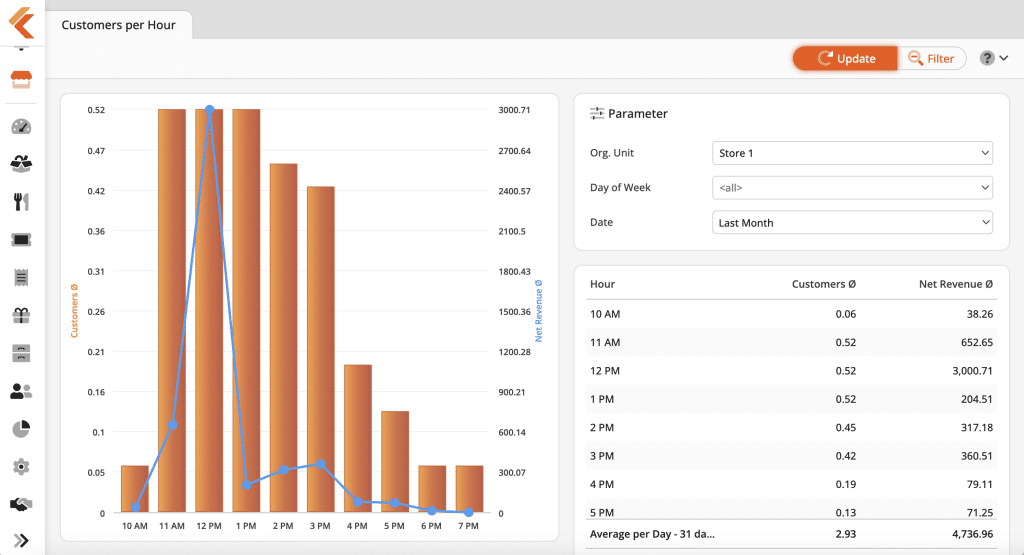The width and height of the screenshot is (1024, 555).
Task: Click the Filter button
Action: (x=932, y=58)
